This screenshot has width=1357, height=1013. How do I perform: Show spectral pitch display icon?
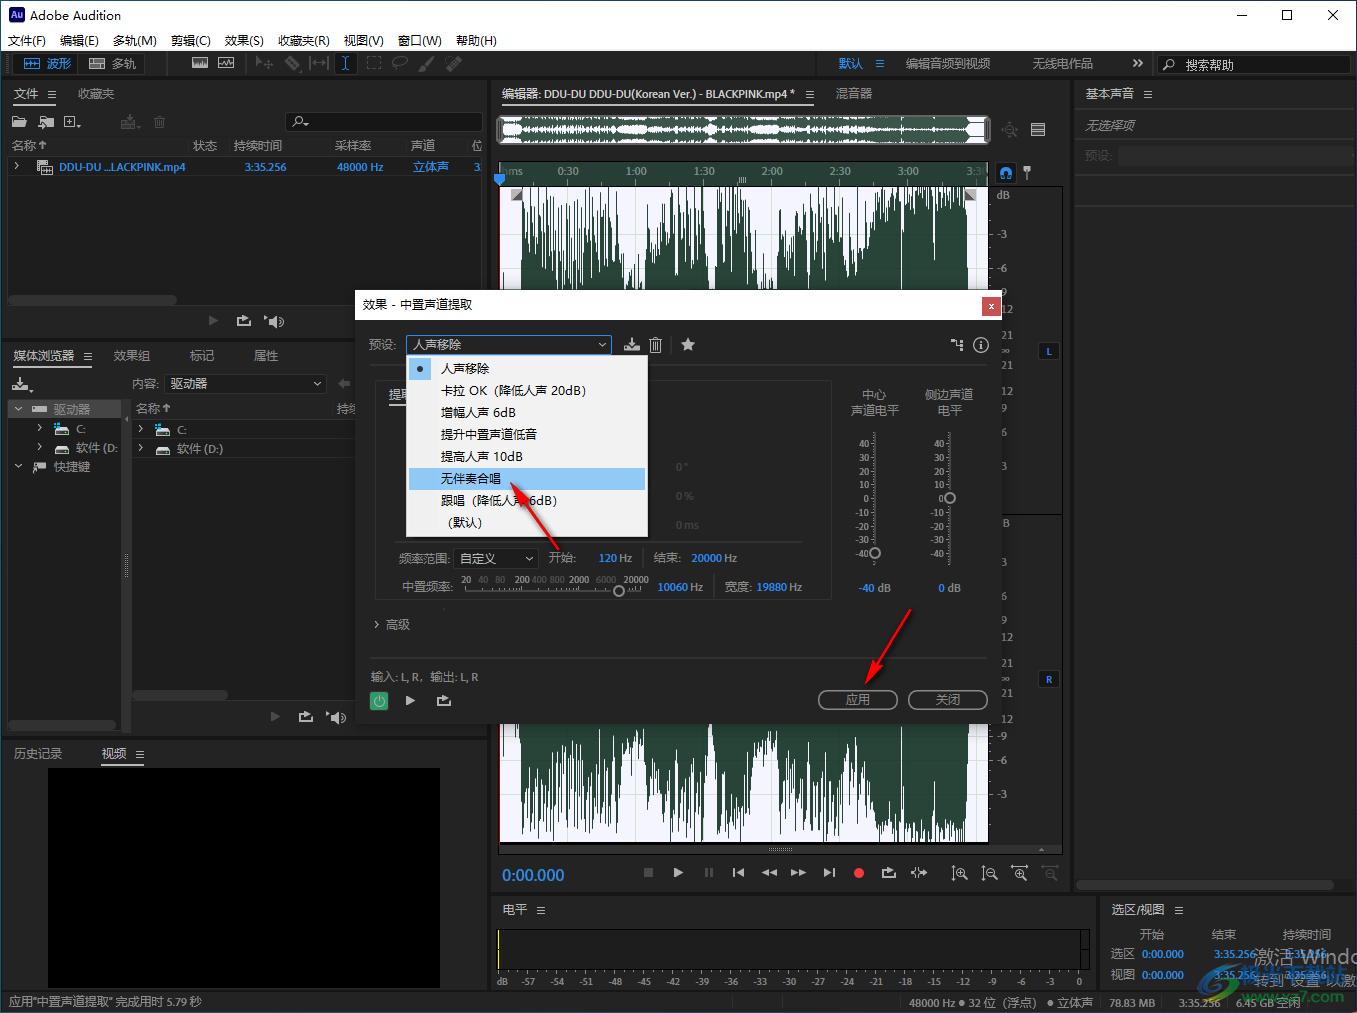(x=226, y=63)
